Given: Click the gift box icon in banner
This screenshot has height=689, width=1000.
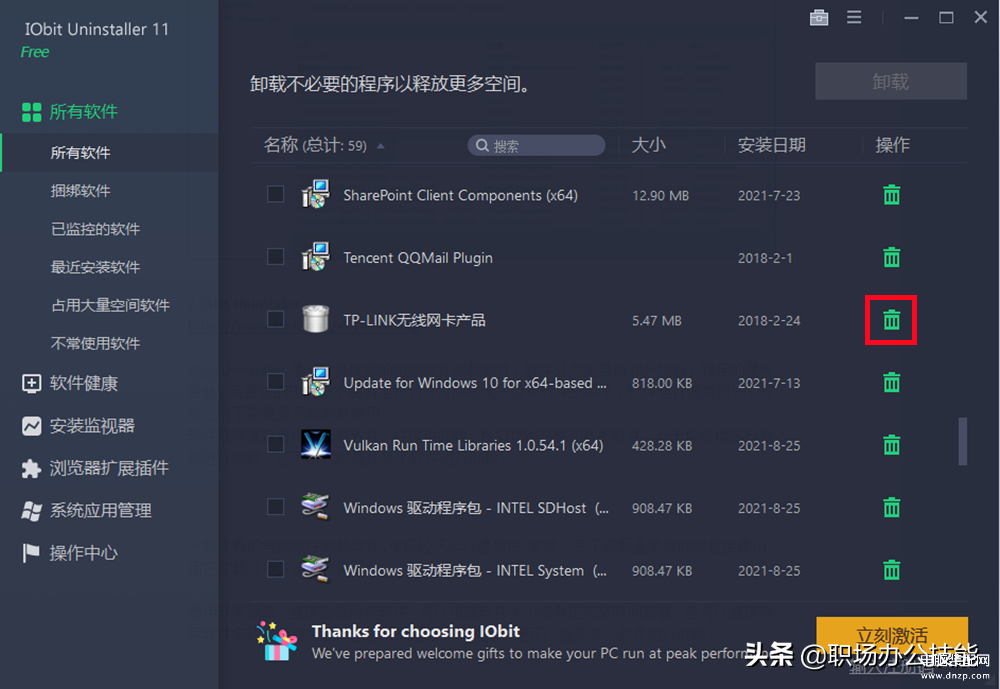Looking at the screenshot, I should (x=277, y=641).
